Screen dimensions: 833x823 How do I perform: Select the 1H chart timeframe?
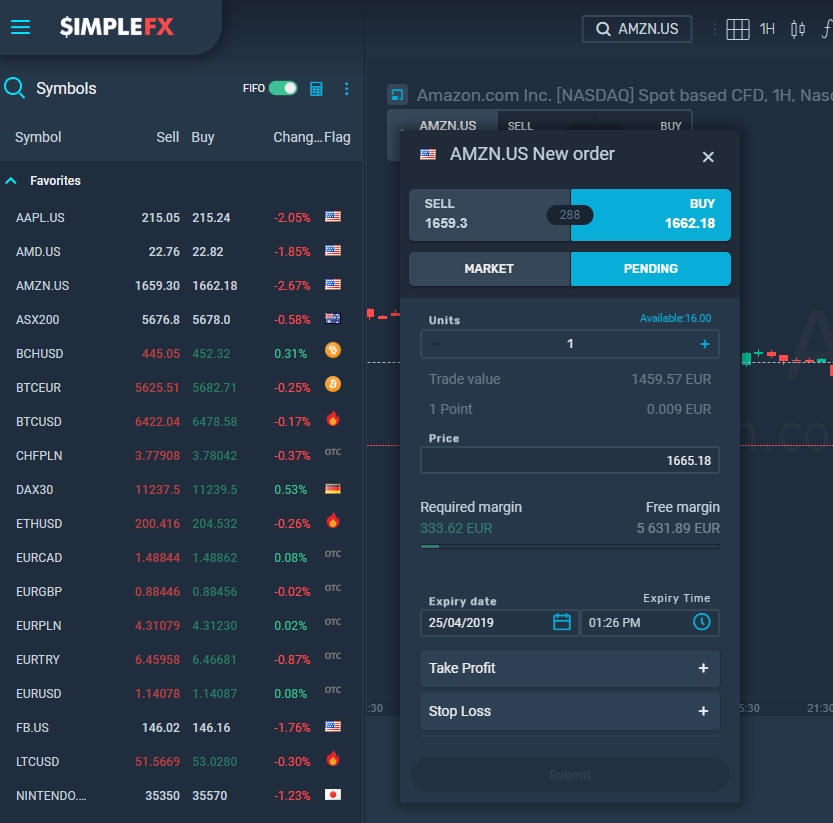coord(767,29)
